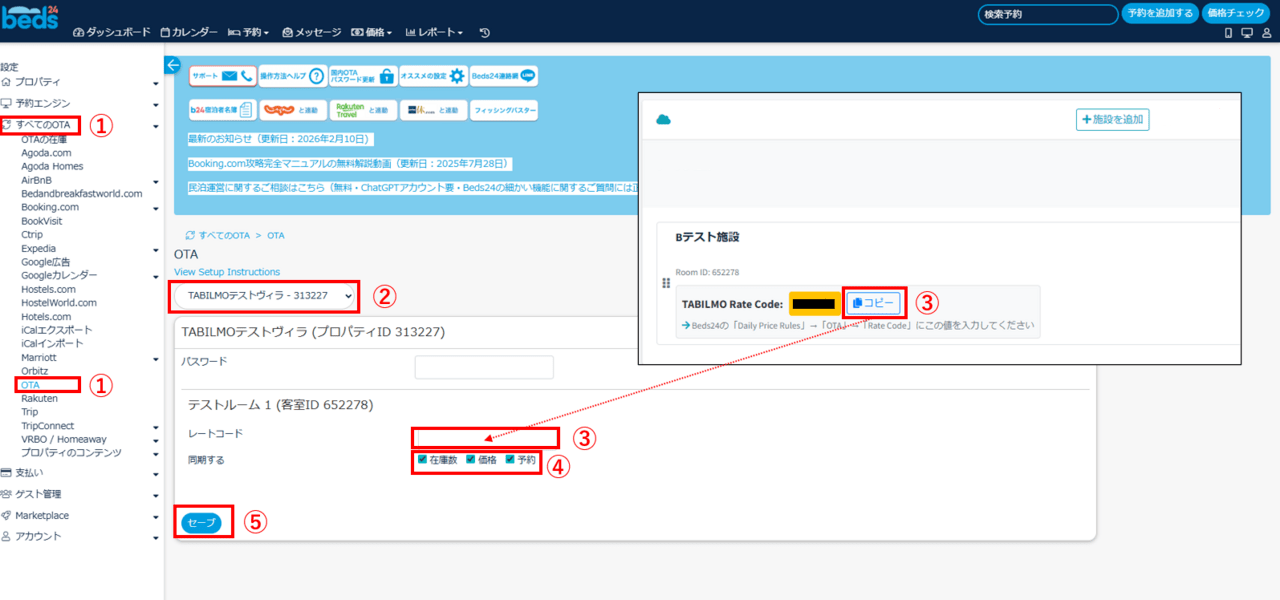The width and height of the screenshot is (1280, 600).
Task: Click the history clock icon in top navigation
Action: (x=485, y=32)
